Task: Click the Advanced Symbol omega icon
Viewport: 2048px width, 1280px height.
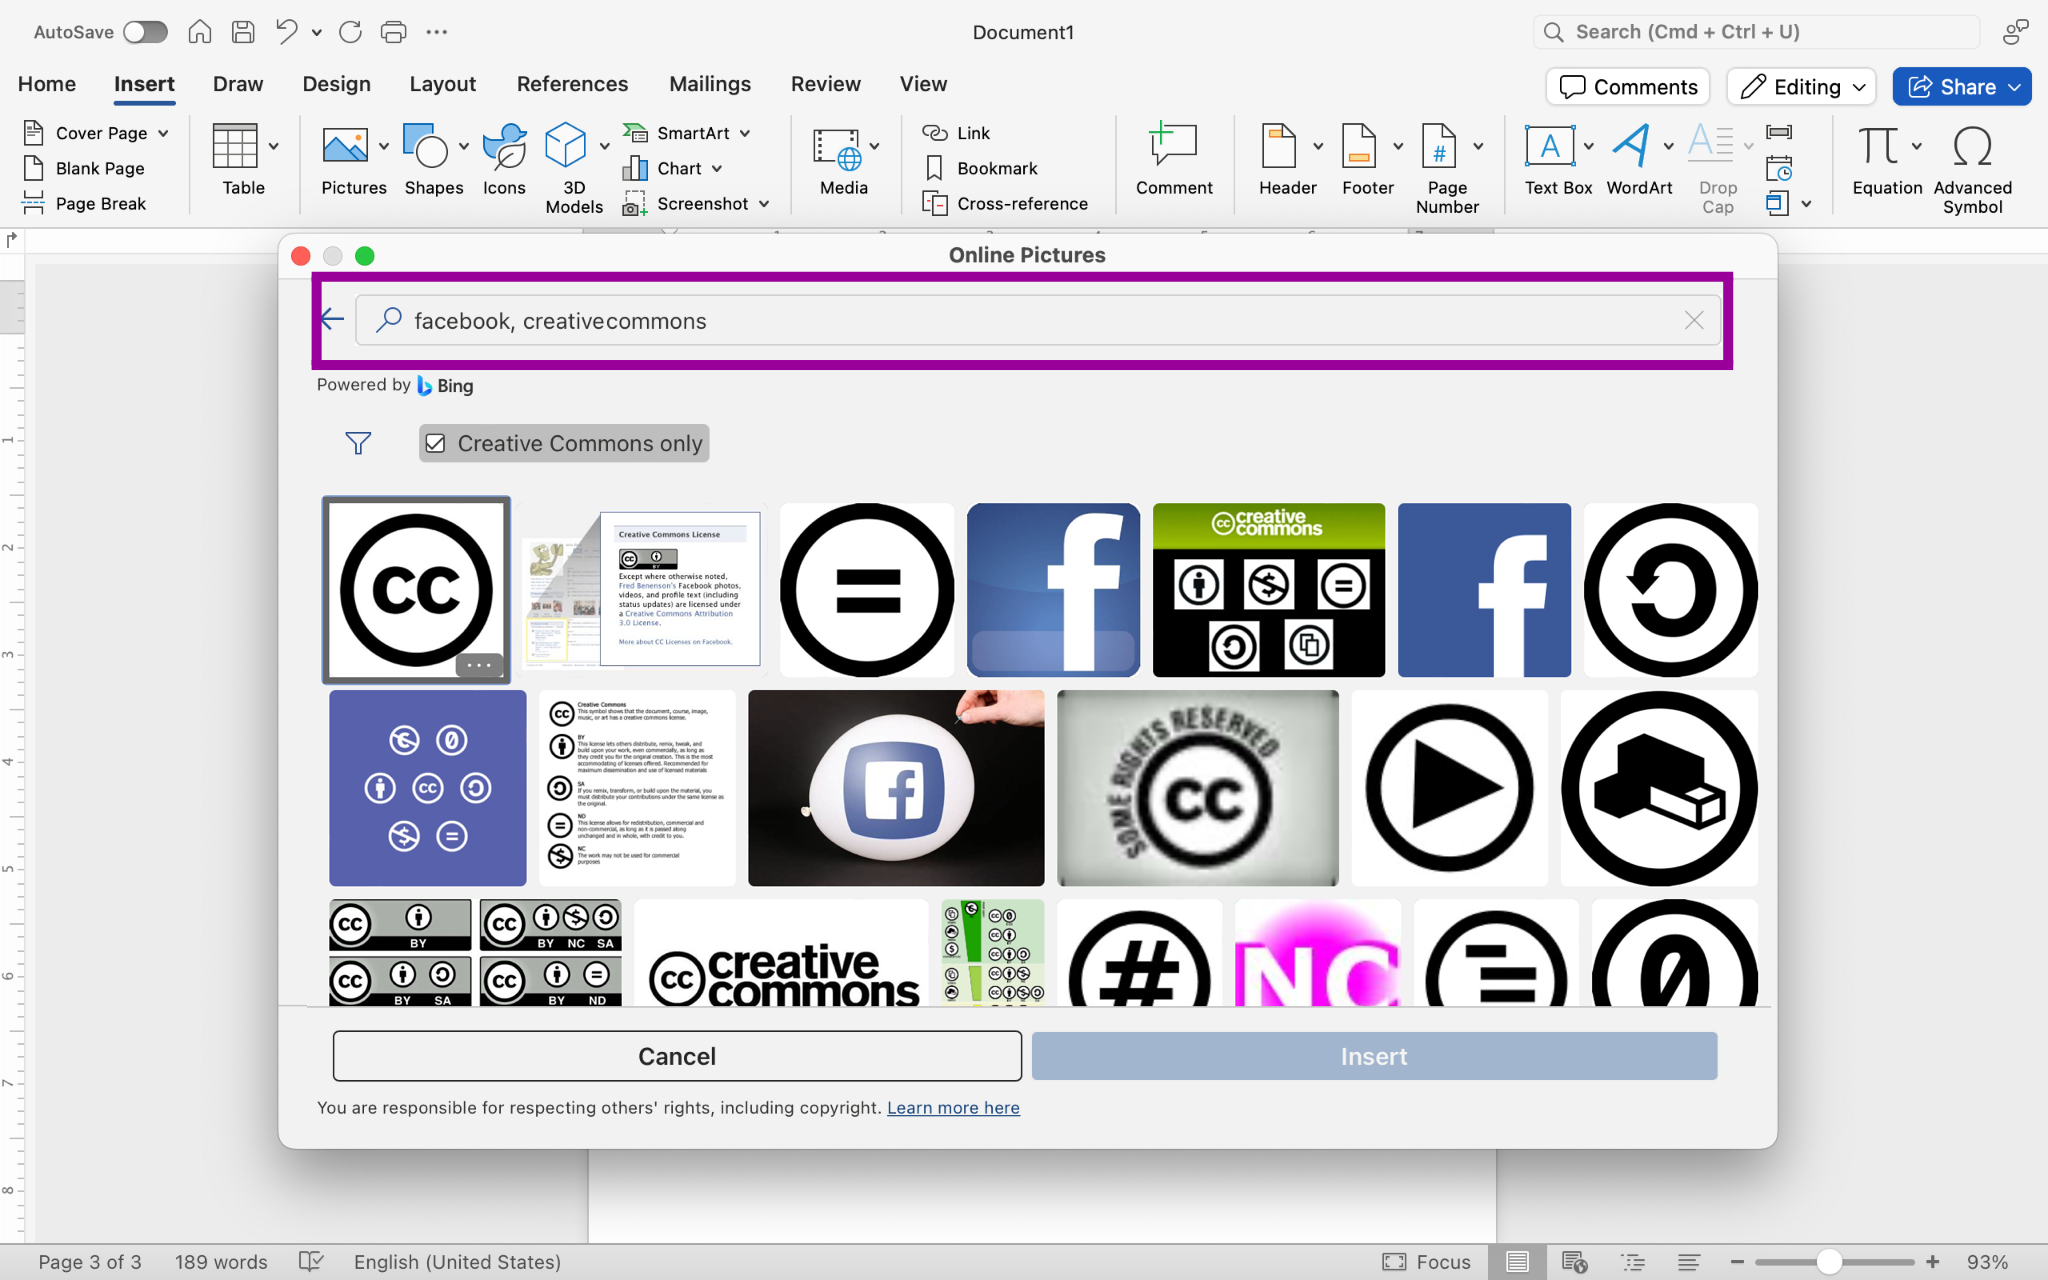Action: 1973,147
